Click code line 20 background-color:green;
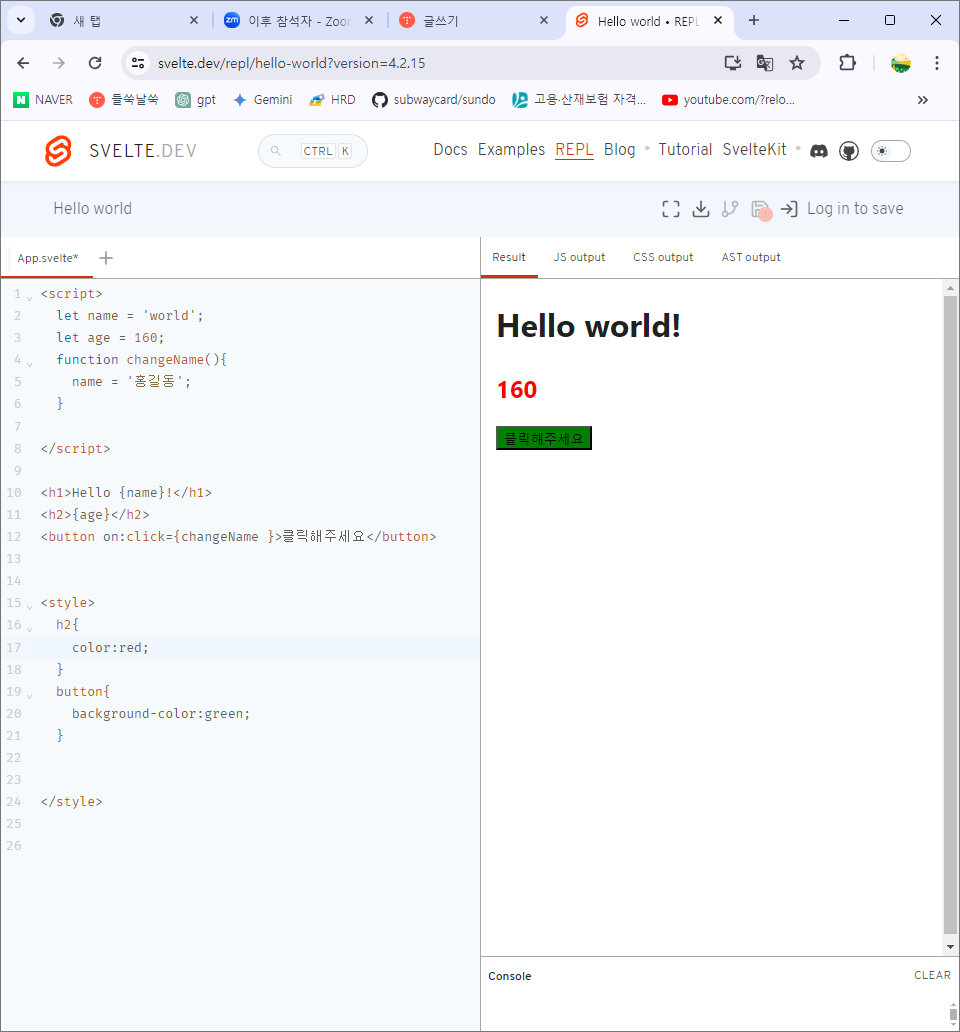This screenshot has height=1032, width=960. click(x=161, y=713)
